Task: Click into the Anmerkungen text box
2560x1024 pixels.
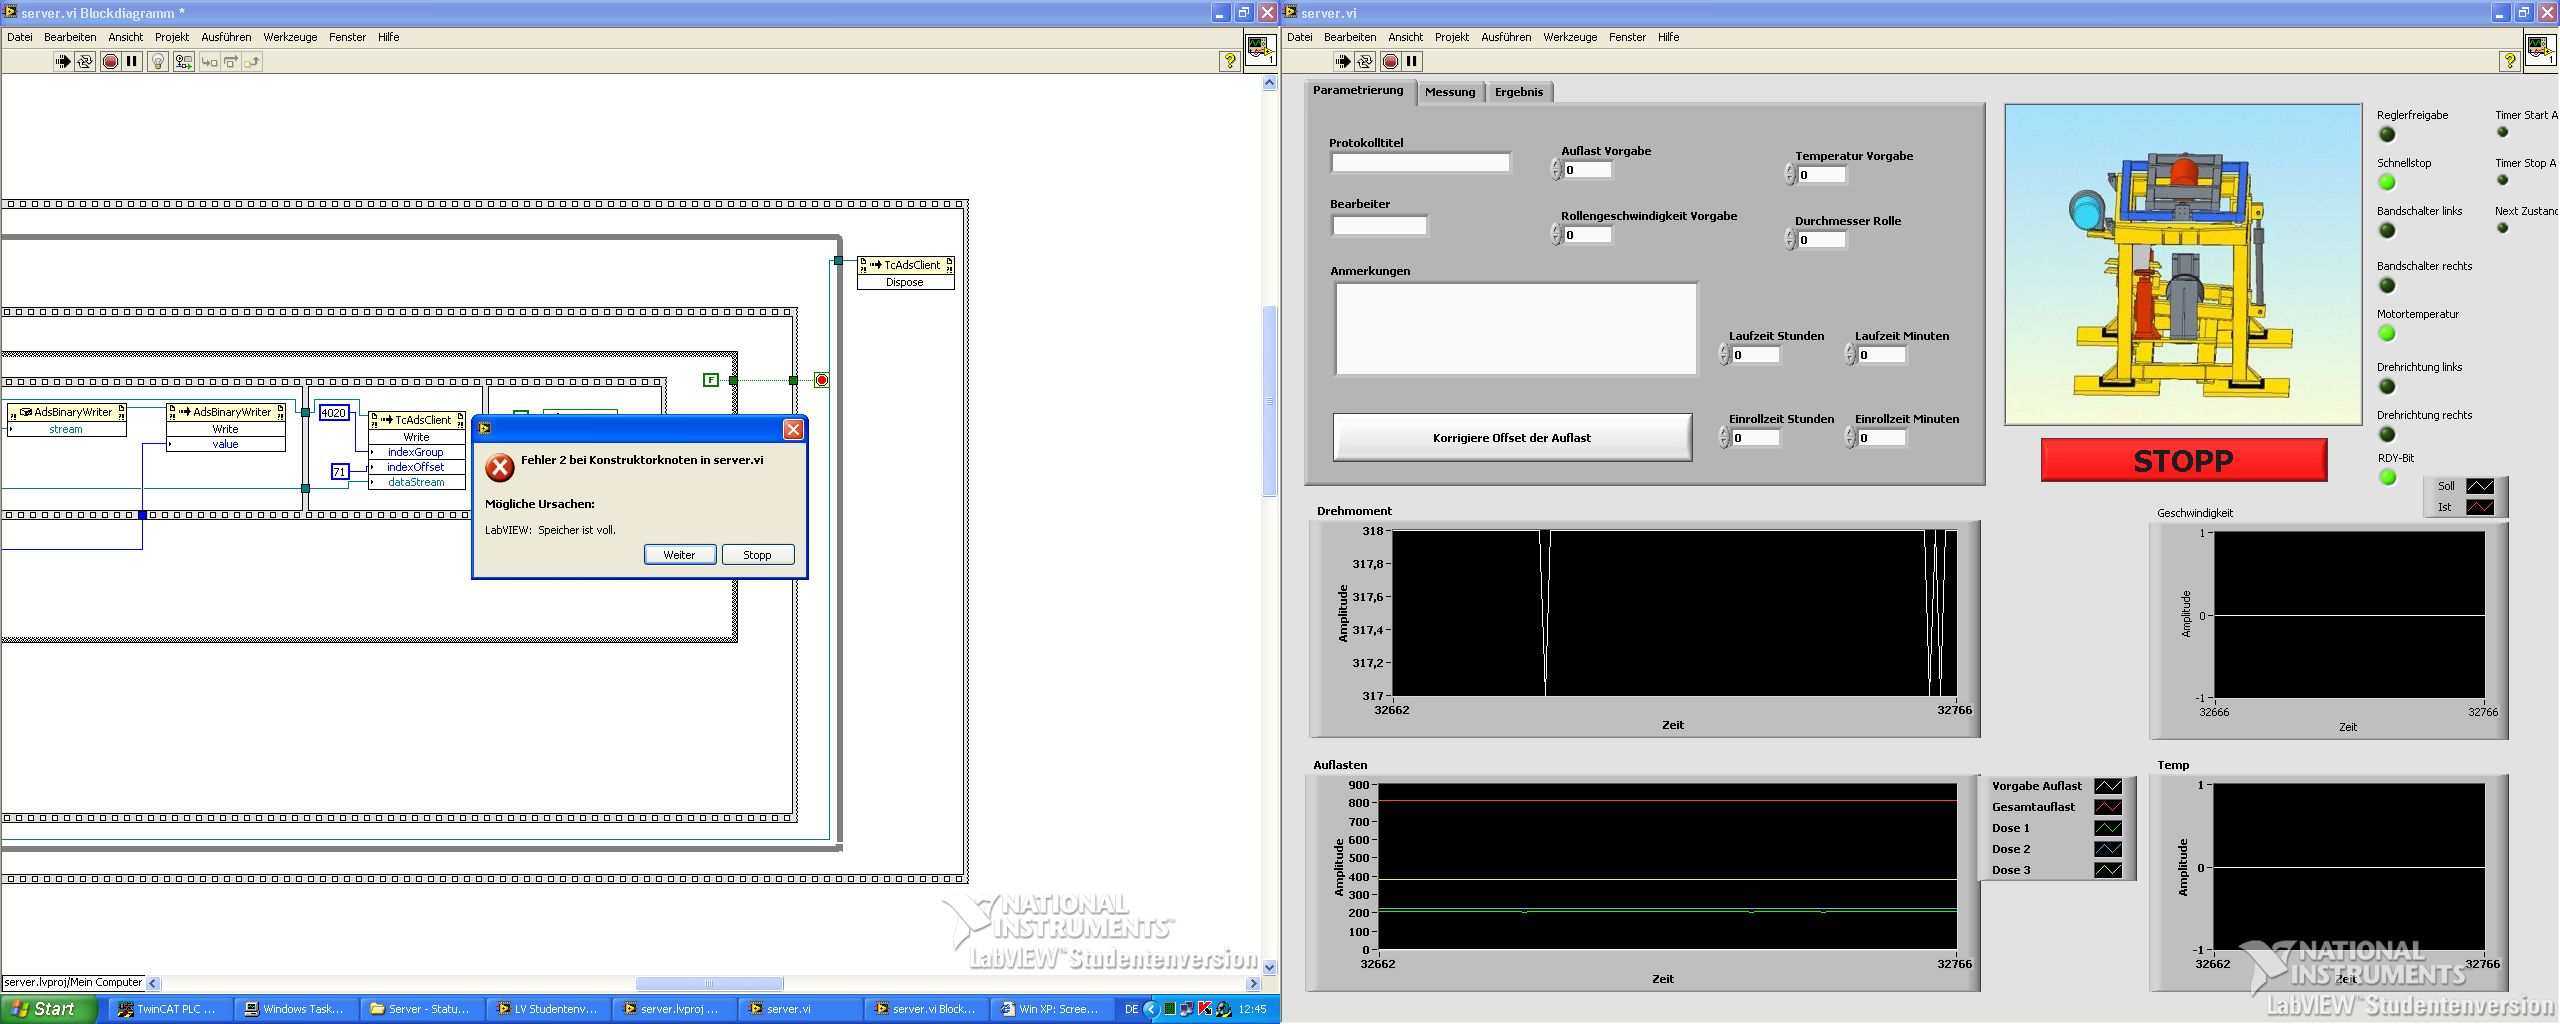Action: point(1516,329)
